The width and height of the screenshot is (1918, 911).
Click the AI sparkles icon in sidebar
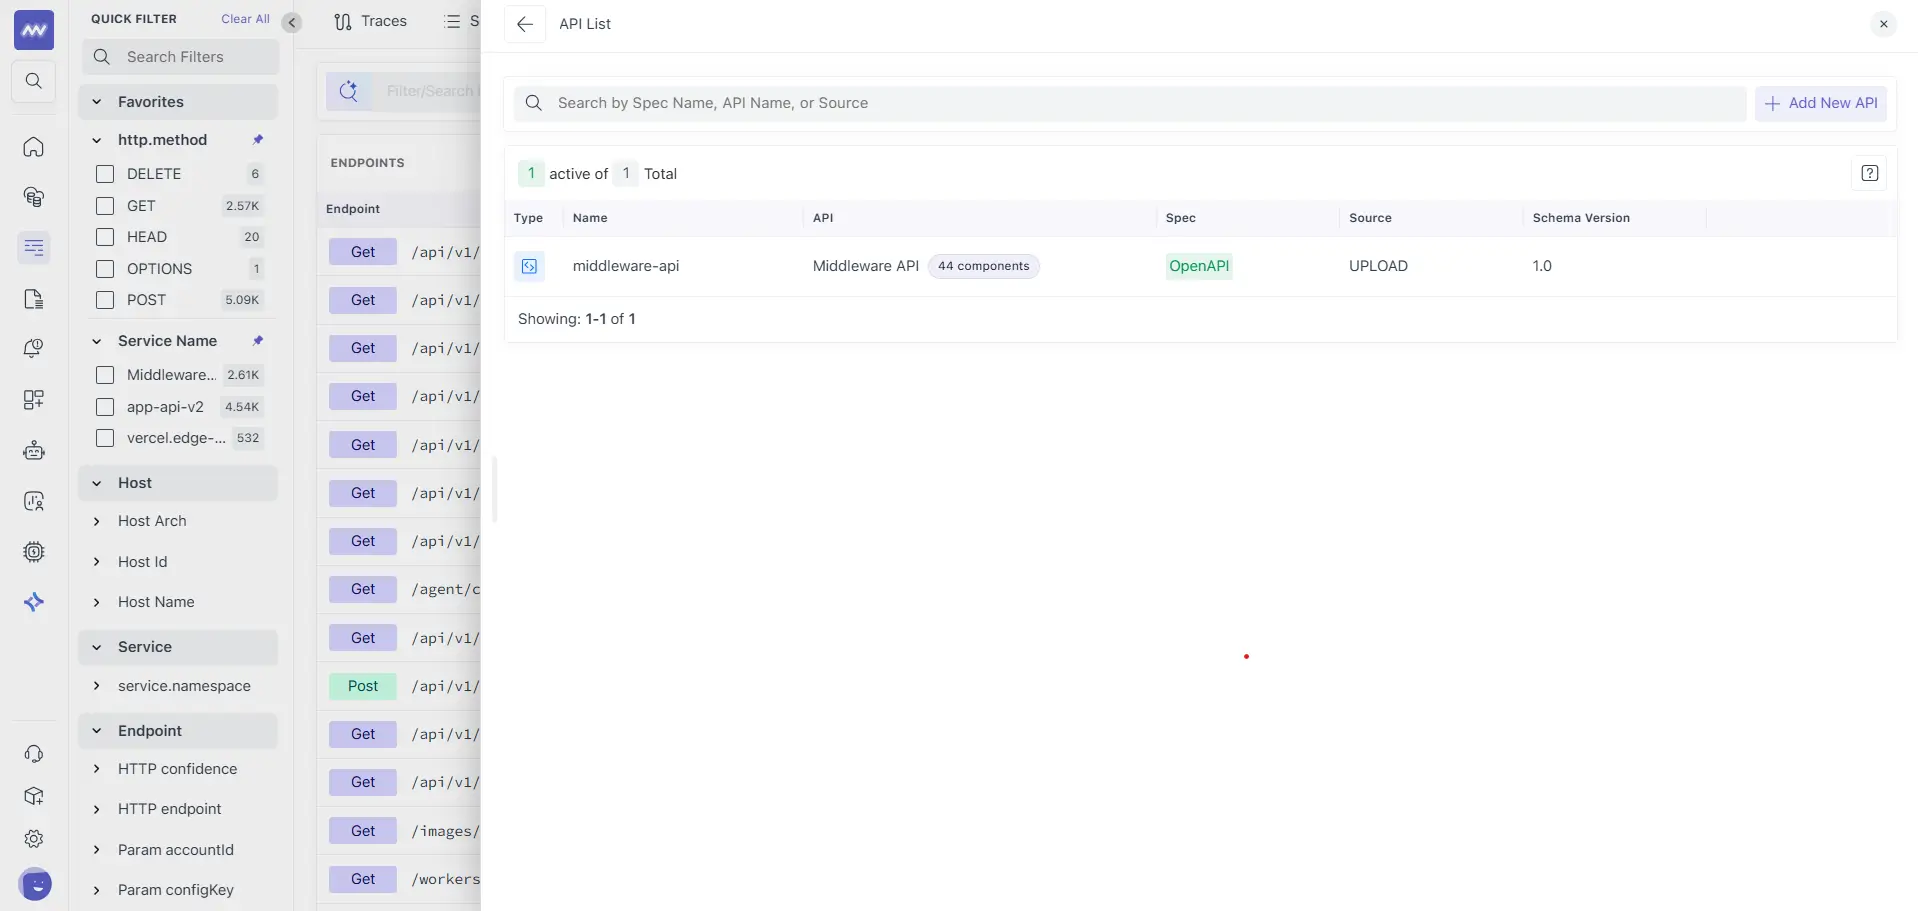[x=33, y=602]
